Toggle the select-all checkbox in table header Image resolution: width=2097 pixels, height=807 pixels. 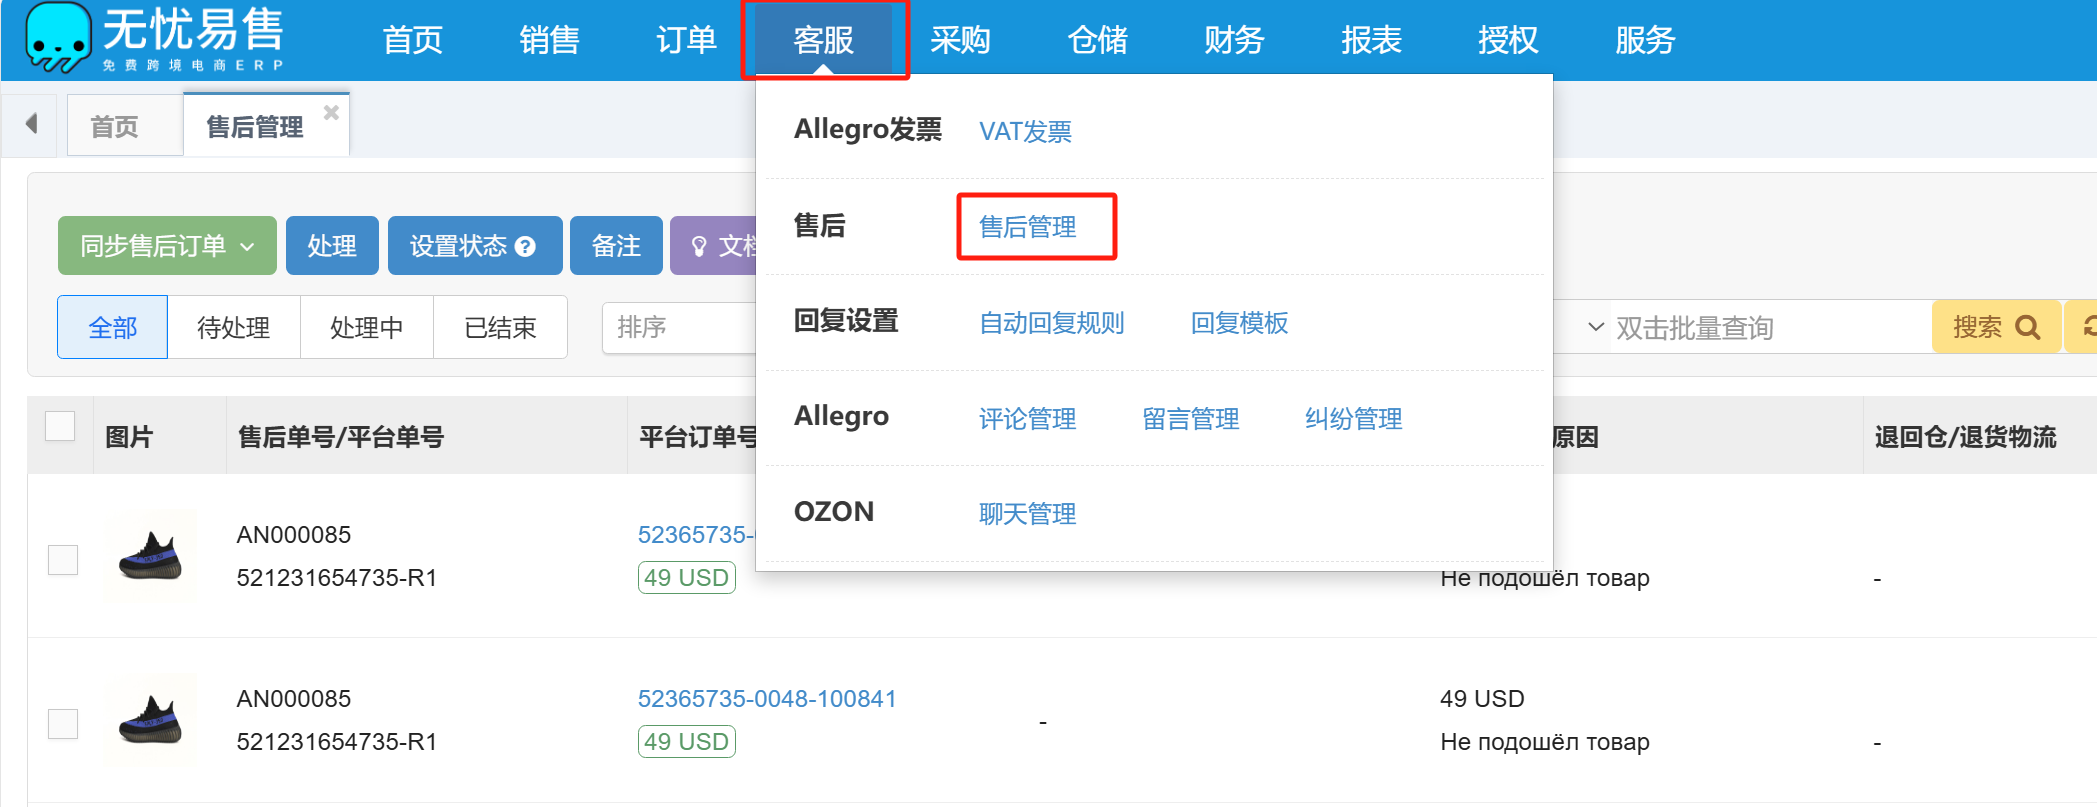point(60,426)
